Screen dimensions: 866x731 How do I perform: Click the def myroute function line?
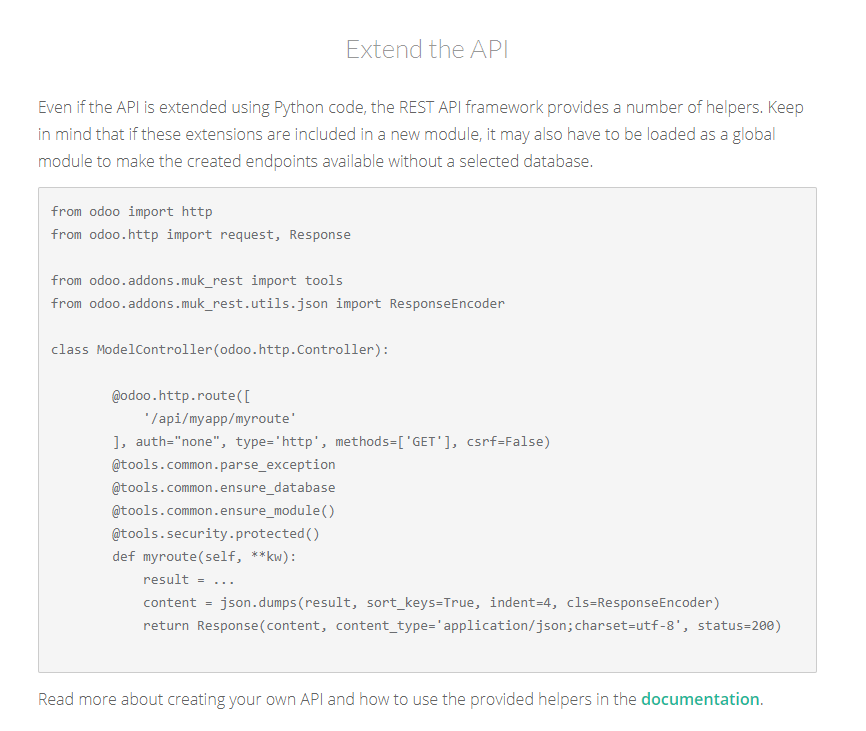[204, 557]
